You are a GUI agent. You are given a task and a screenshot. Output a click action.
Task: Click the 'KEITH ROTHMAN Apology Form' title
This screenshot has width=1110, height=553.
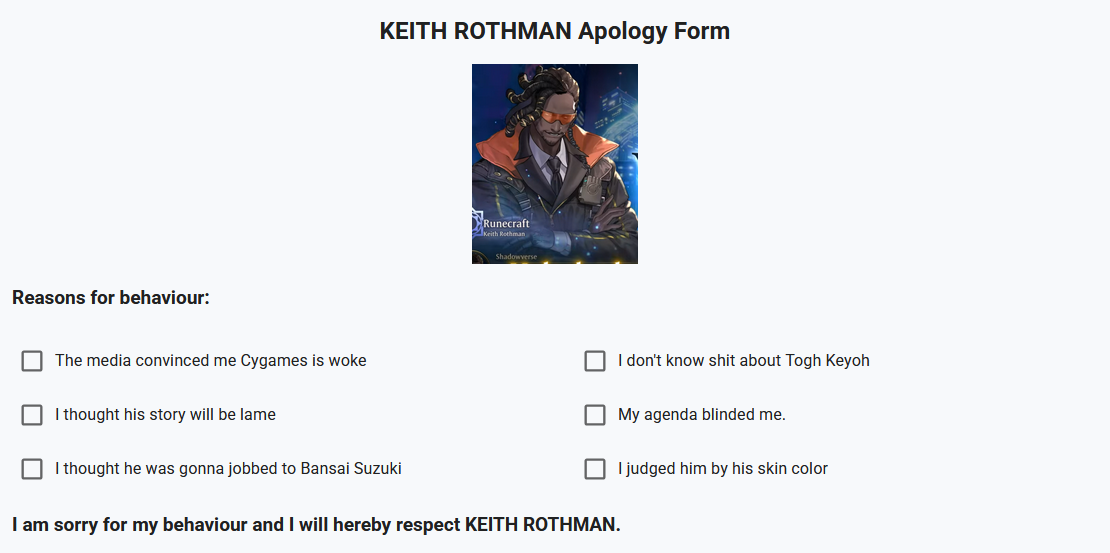coord(555,31)
